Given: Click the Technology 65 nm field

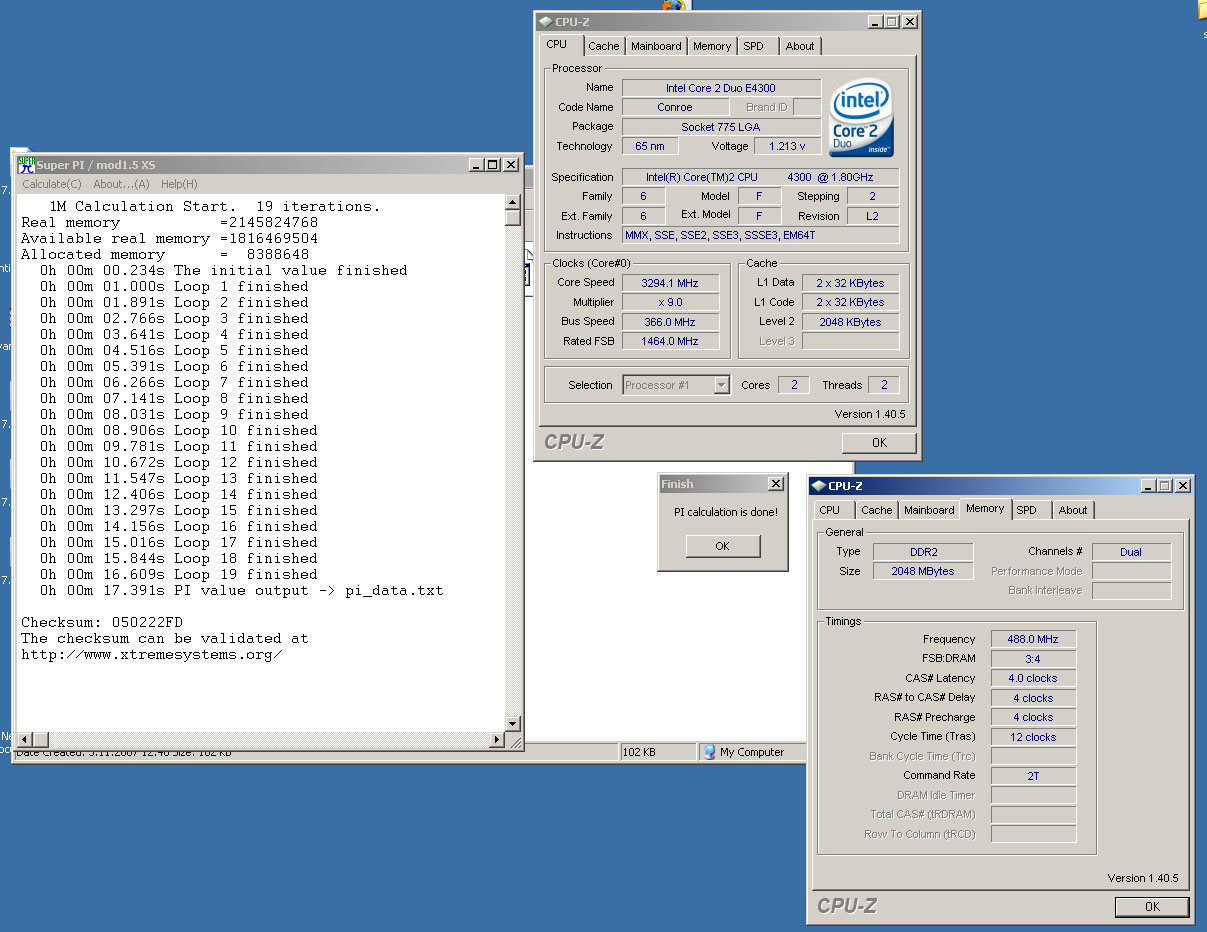Looking at the screenshot, I should click(x=650, y=146).
